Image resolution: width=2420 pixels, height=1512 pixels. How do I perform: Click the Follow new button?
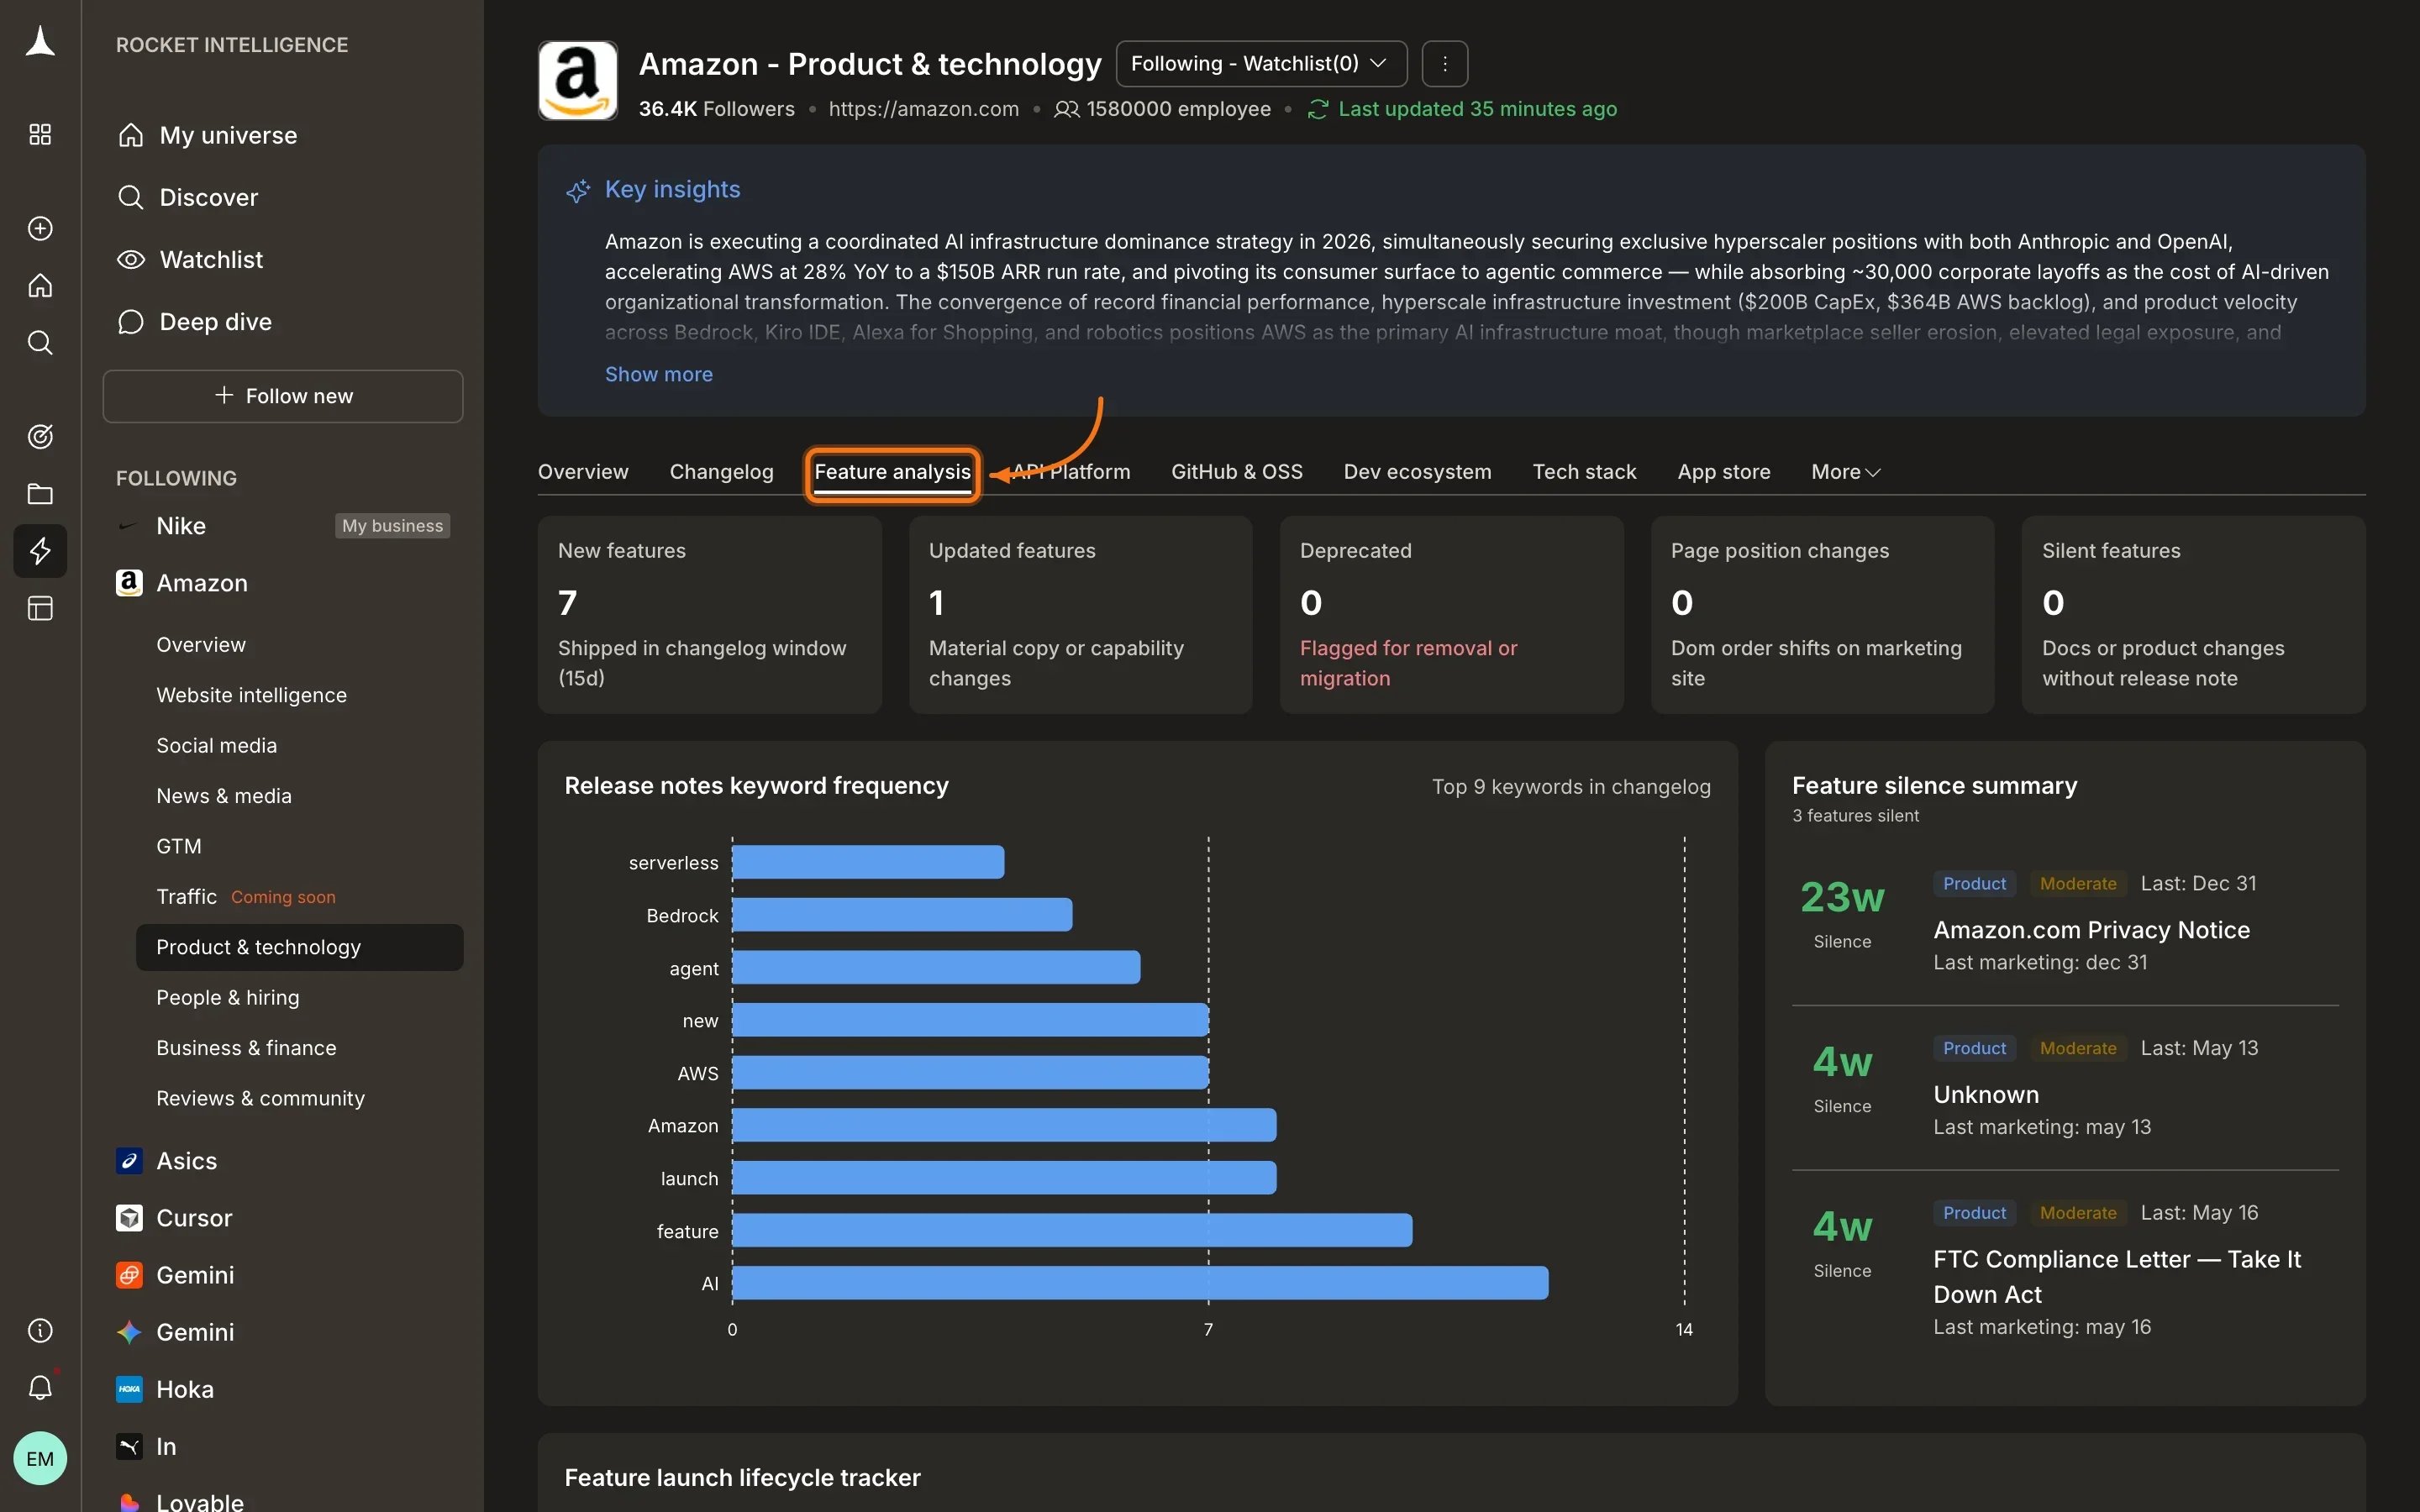[283, 396]
